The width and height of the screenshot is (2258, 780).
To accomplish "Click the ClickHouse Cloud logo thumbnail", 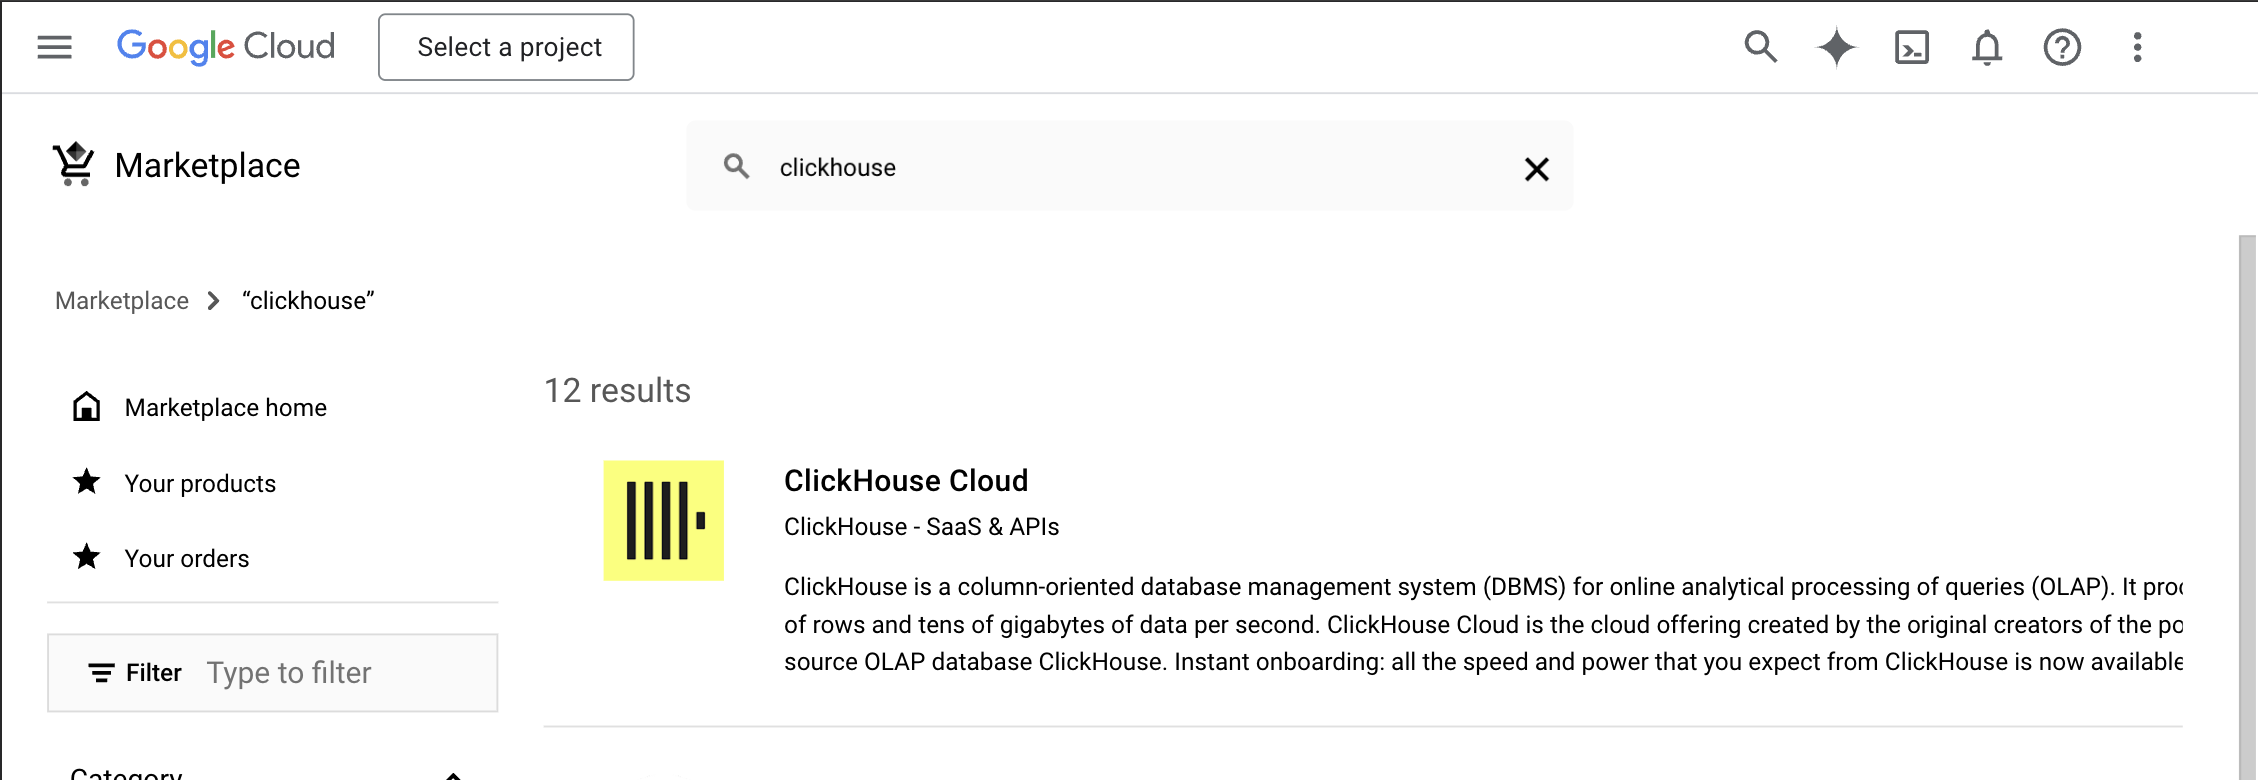I will [x=663, y=521].
